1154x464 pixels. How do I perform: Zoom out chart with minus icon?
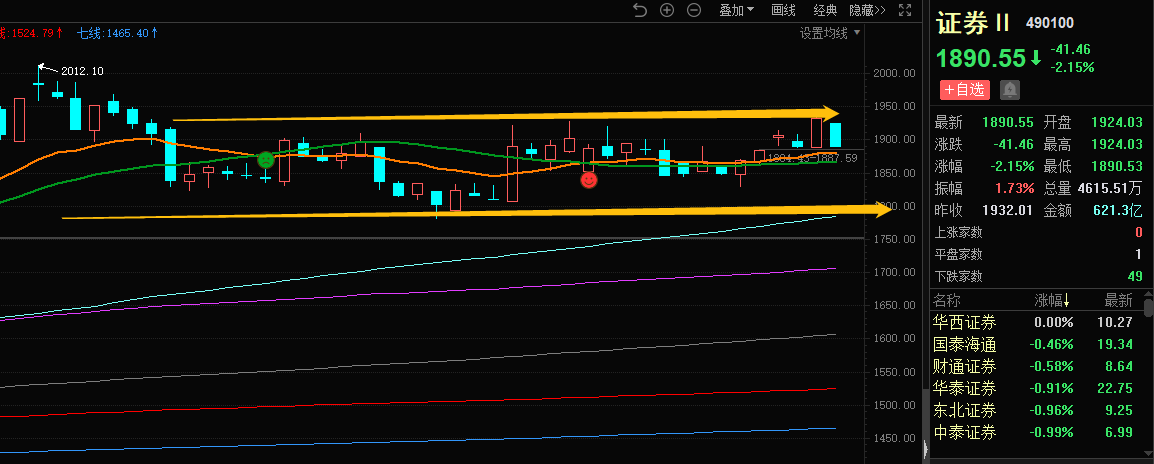(x=694, y=10)
